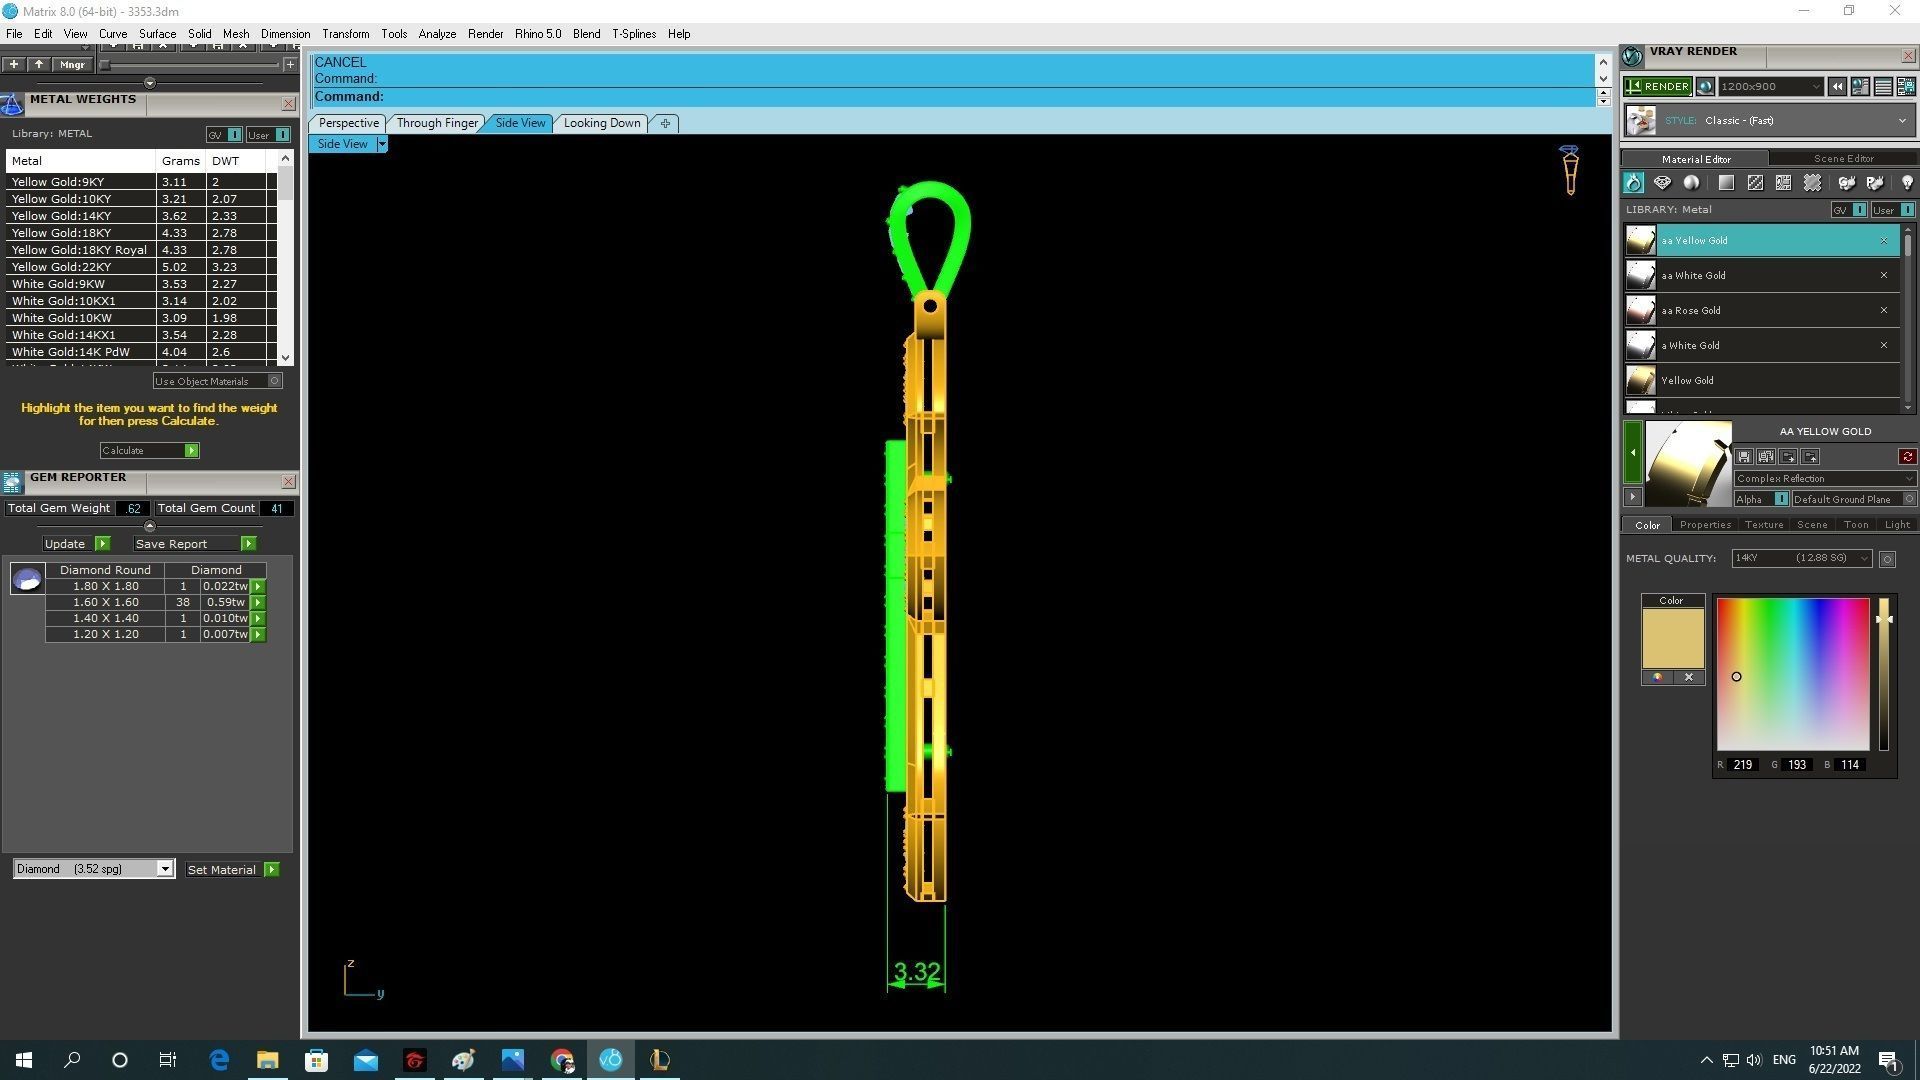The width and height of the screenshot is (1920, 1080).
Task: Click inside the color spectrum picker
Action: [x=1793, y=674]
